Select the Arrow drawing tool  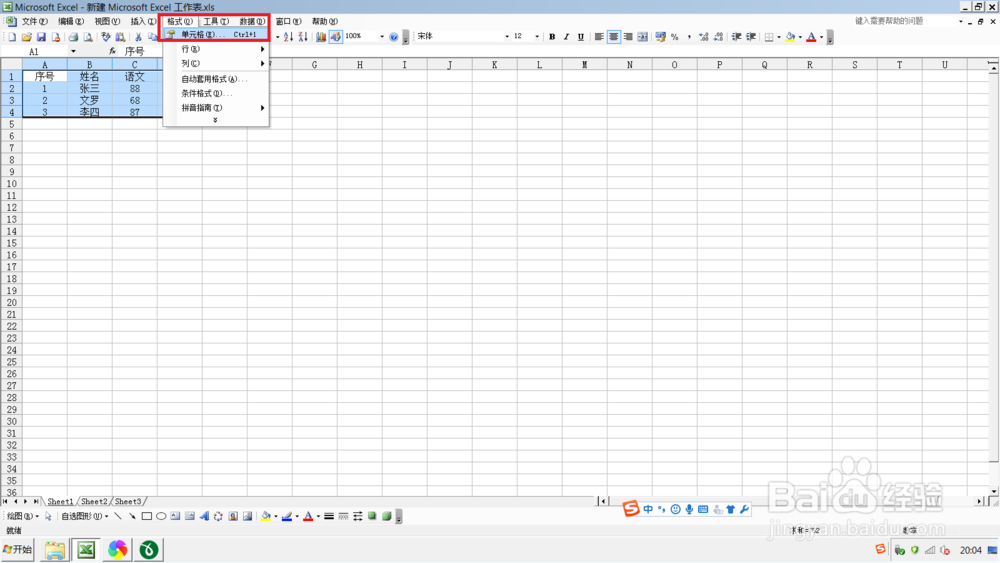pyautogui.click(x=132, y=516)
